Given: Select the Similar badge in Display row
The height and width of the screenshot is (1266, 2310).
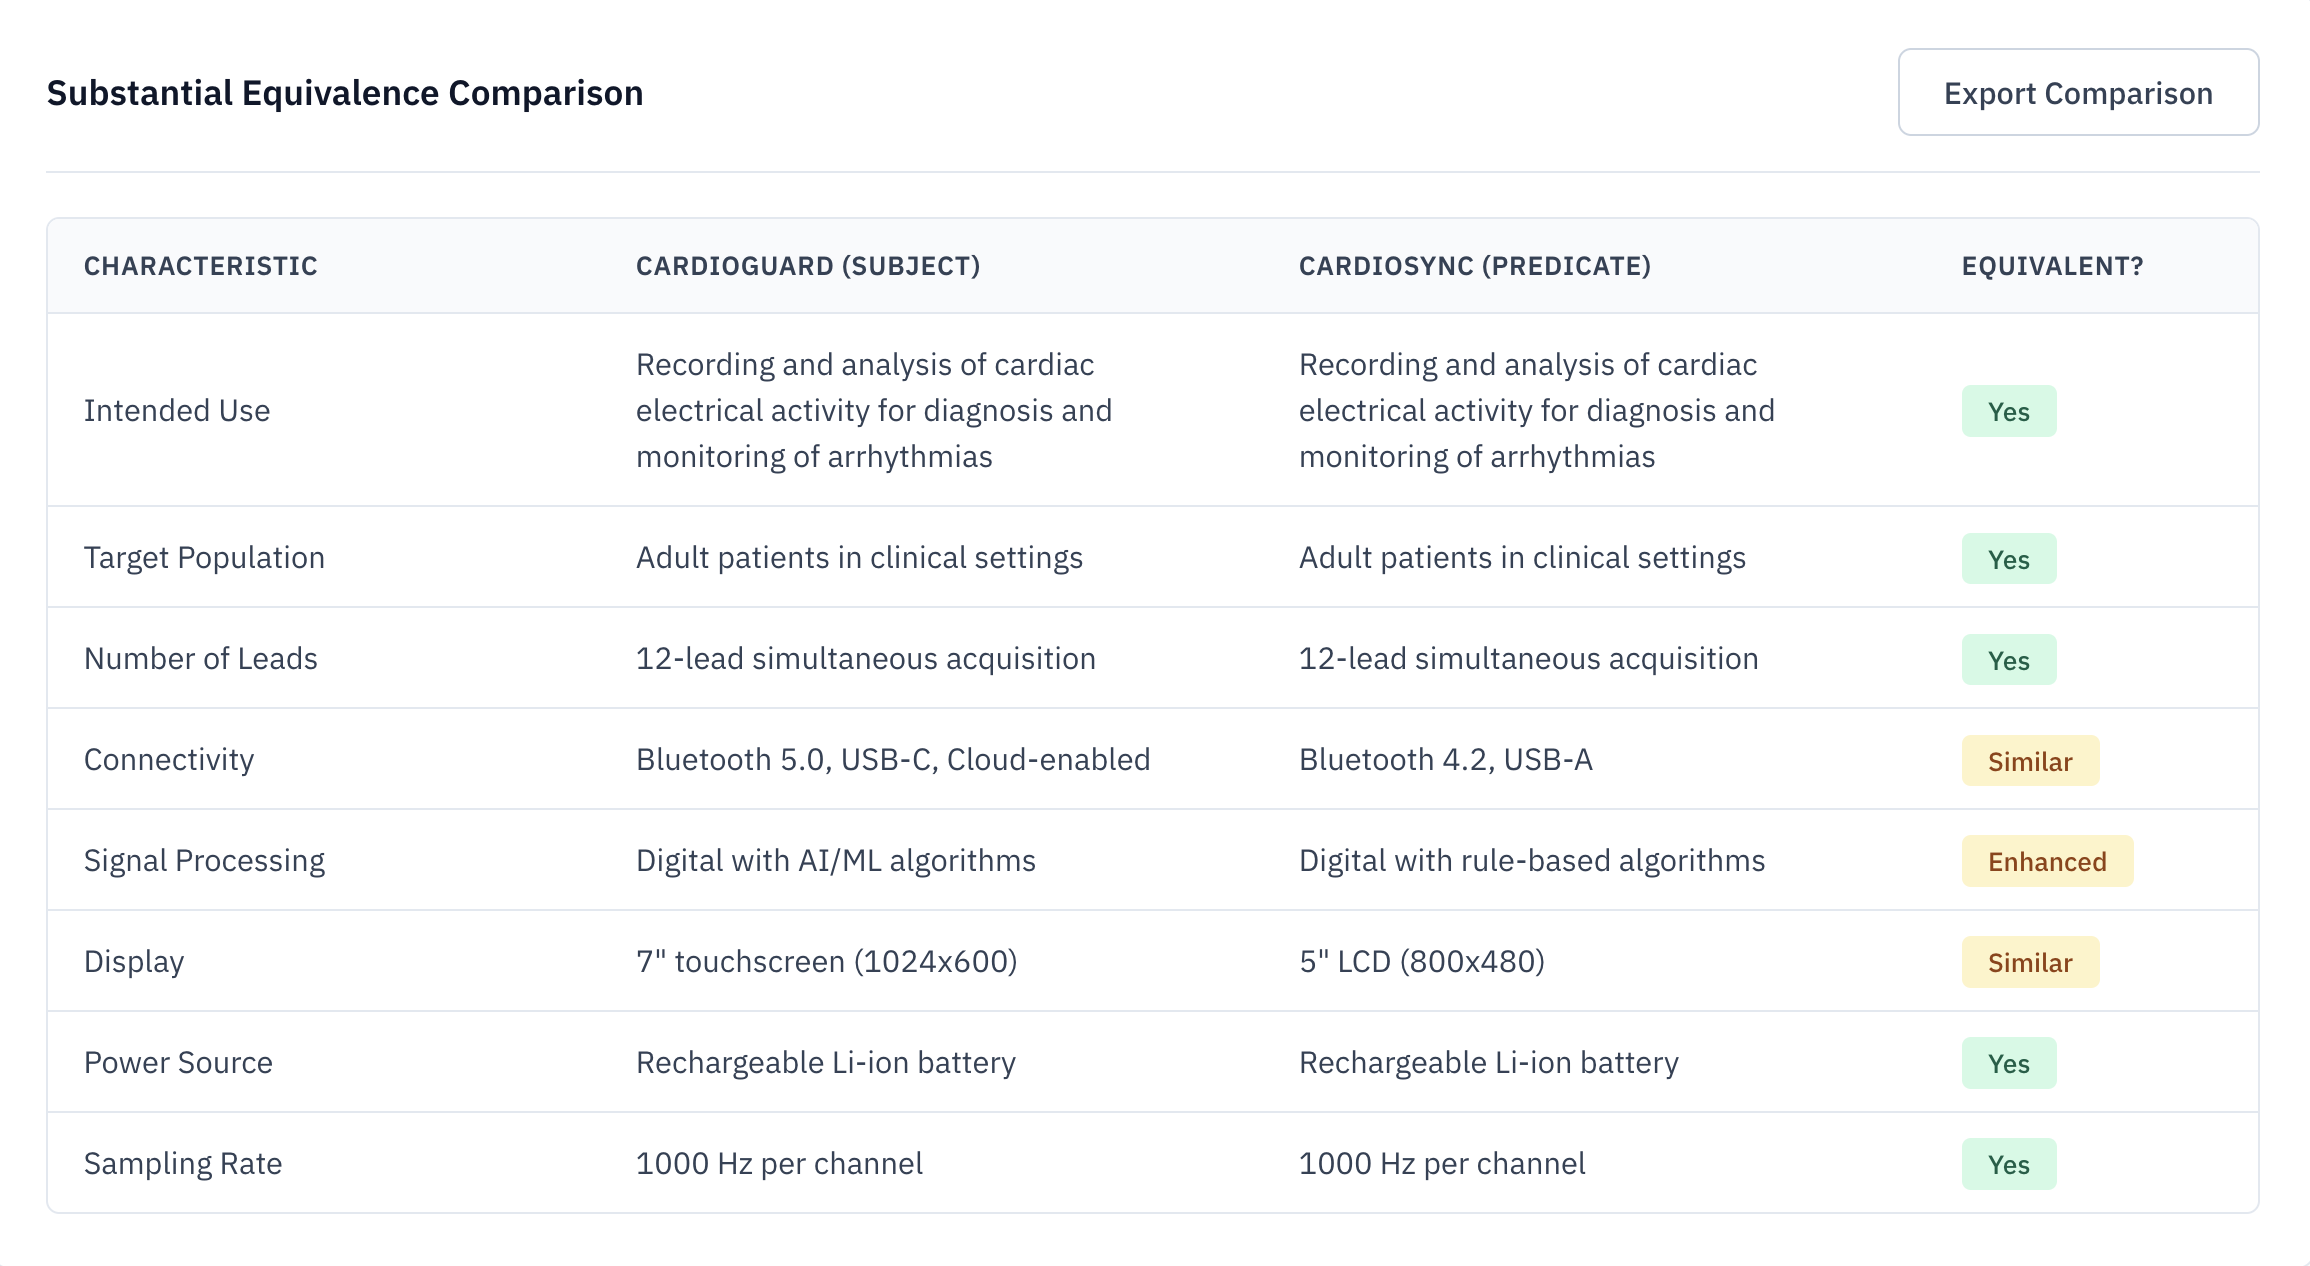Looking at the screenshot, I should coord(2029,963).
